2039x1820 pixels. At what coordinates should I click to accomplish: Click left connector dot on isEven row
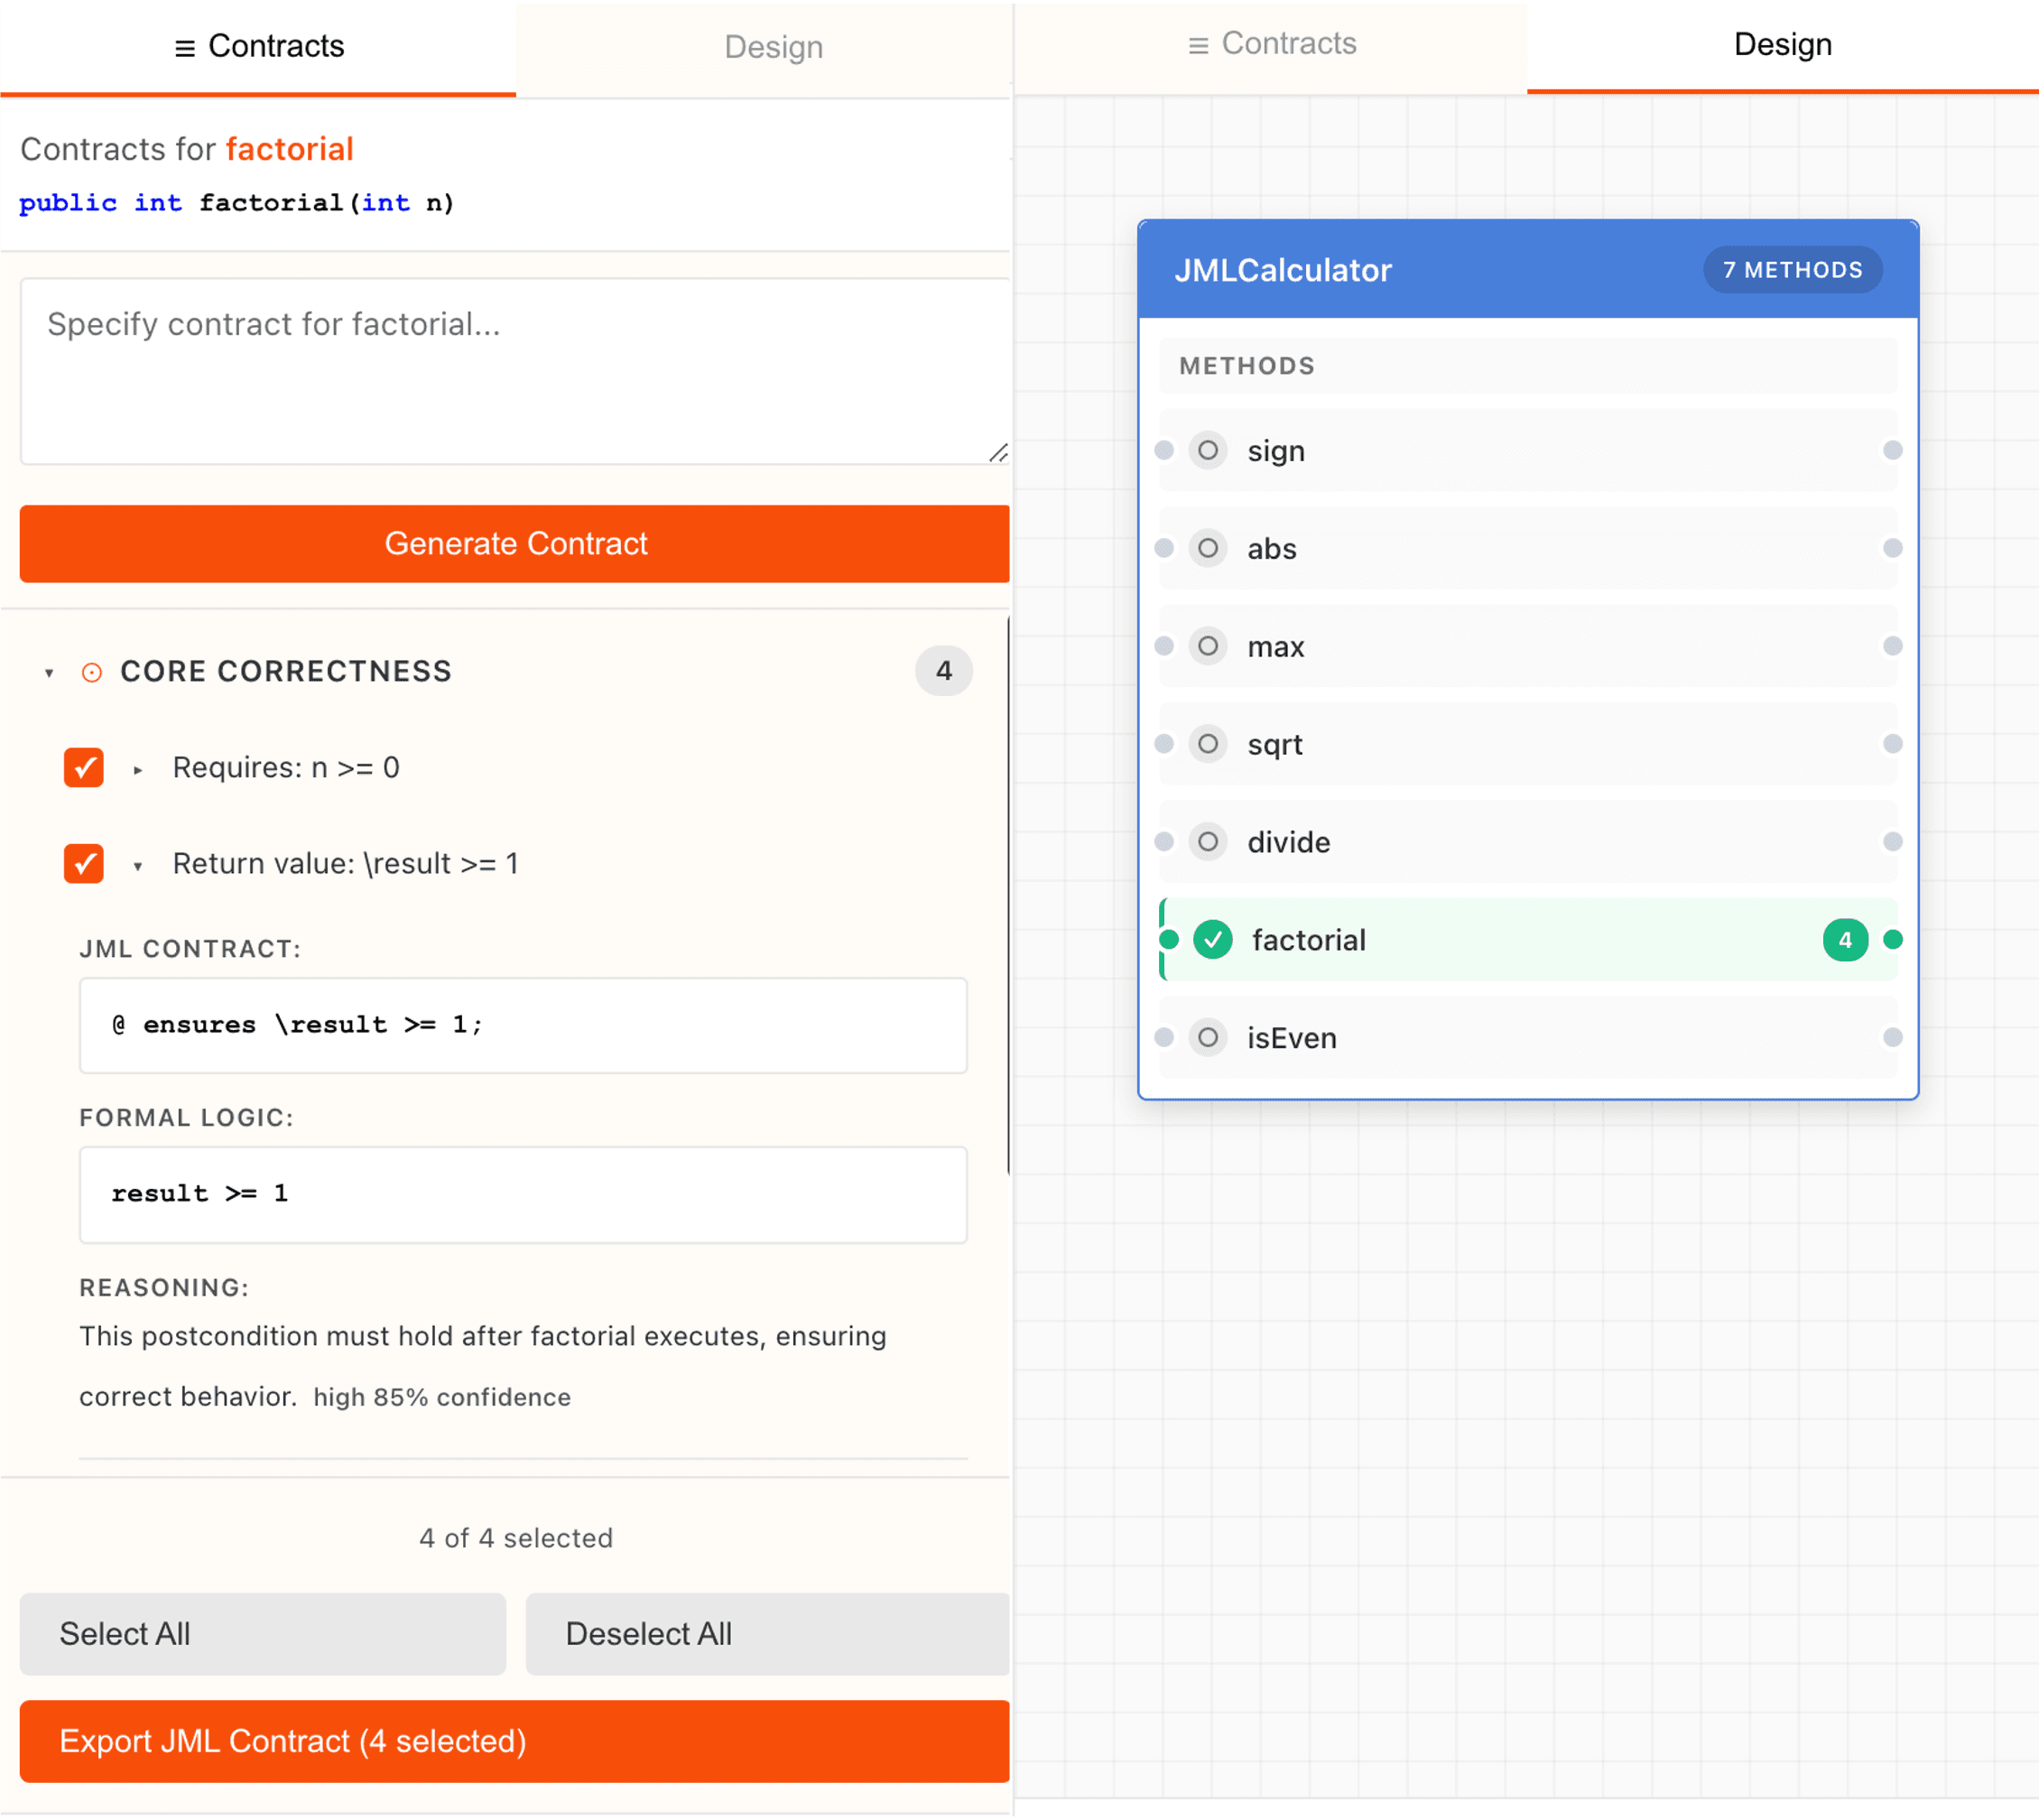[1164, 1037]
